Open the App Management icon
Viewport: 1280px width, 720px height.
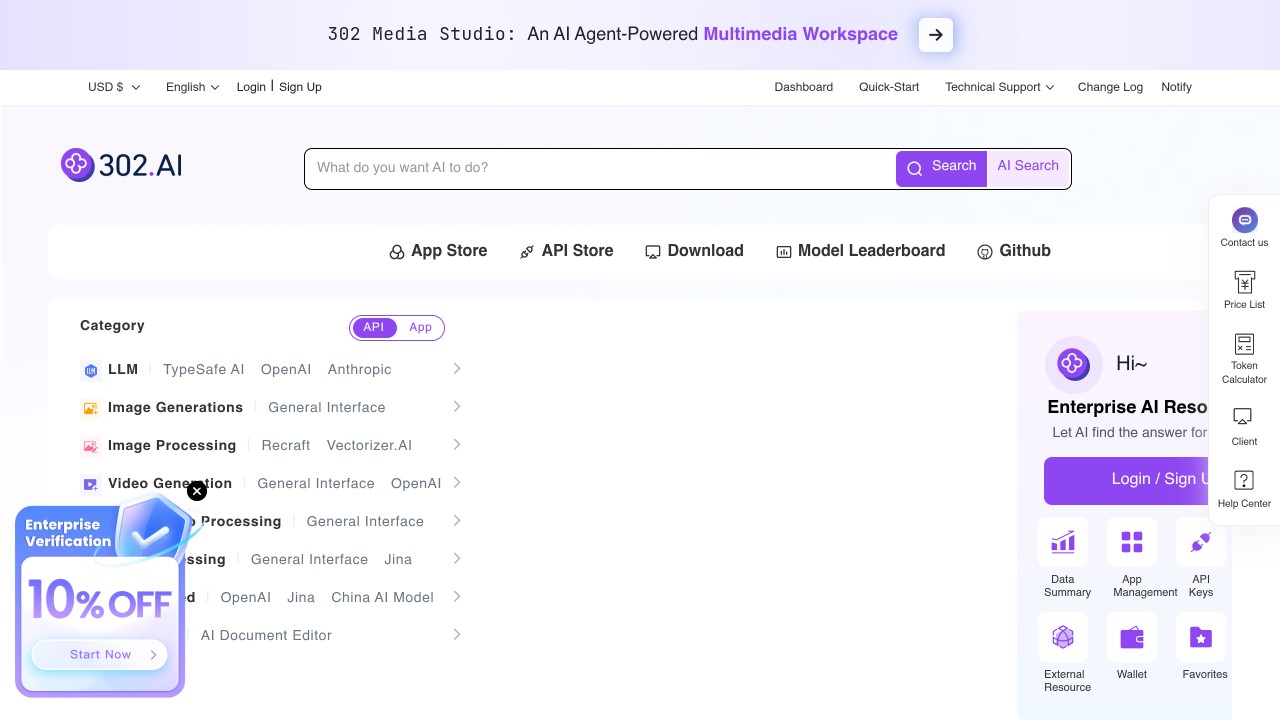[1132, 542]
